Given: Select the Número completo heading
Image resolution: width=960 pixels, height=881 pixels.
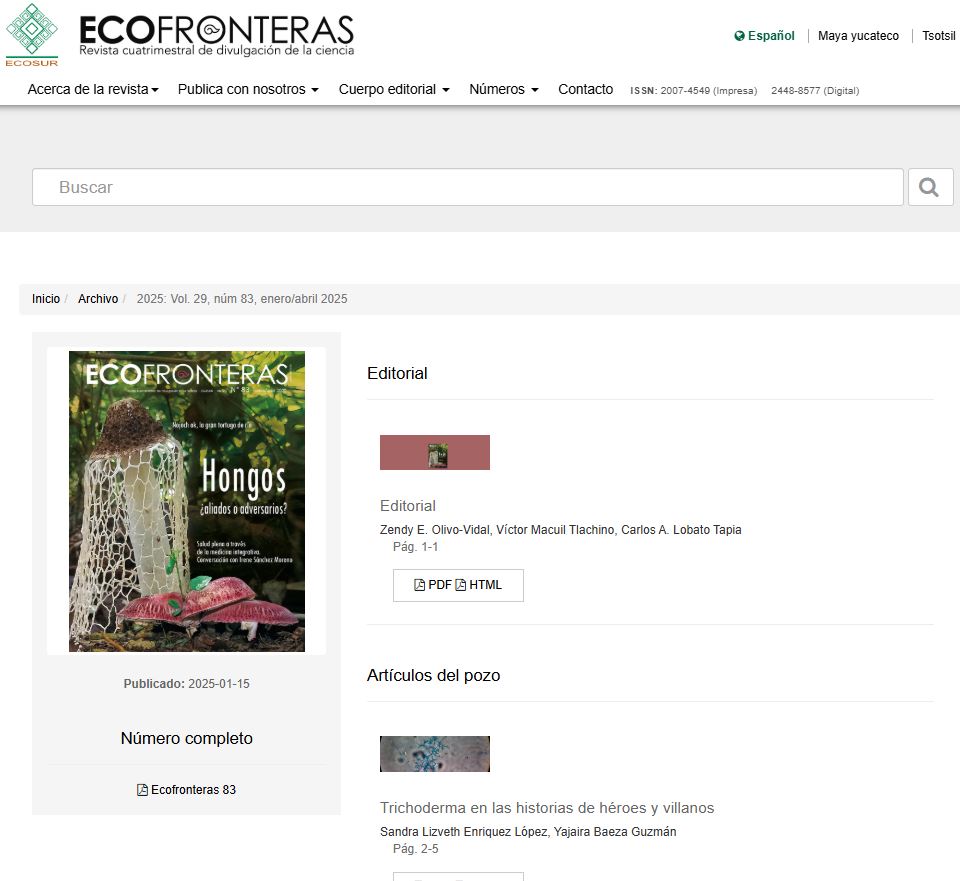Looking at the screenshot, I should 187,738.
